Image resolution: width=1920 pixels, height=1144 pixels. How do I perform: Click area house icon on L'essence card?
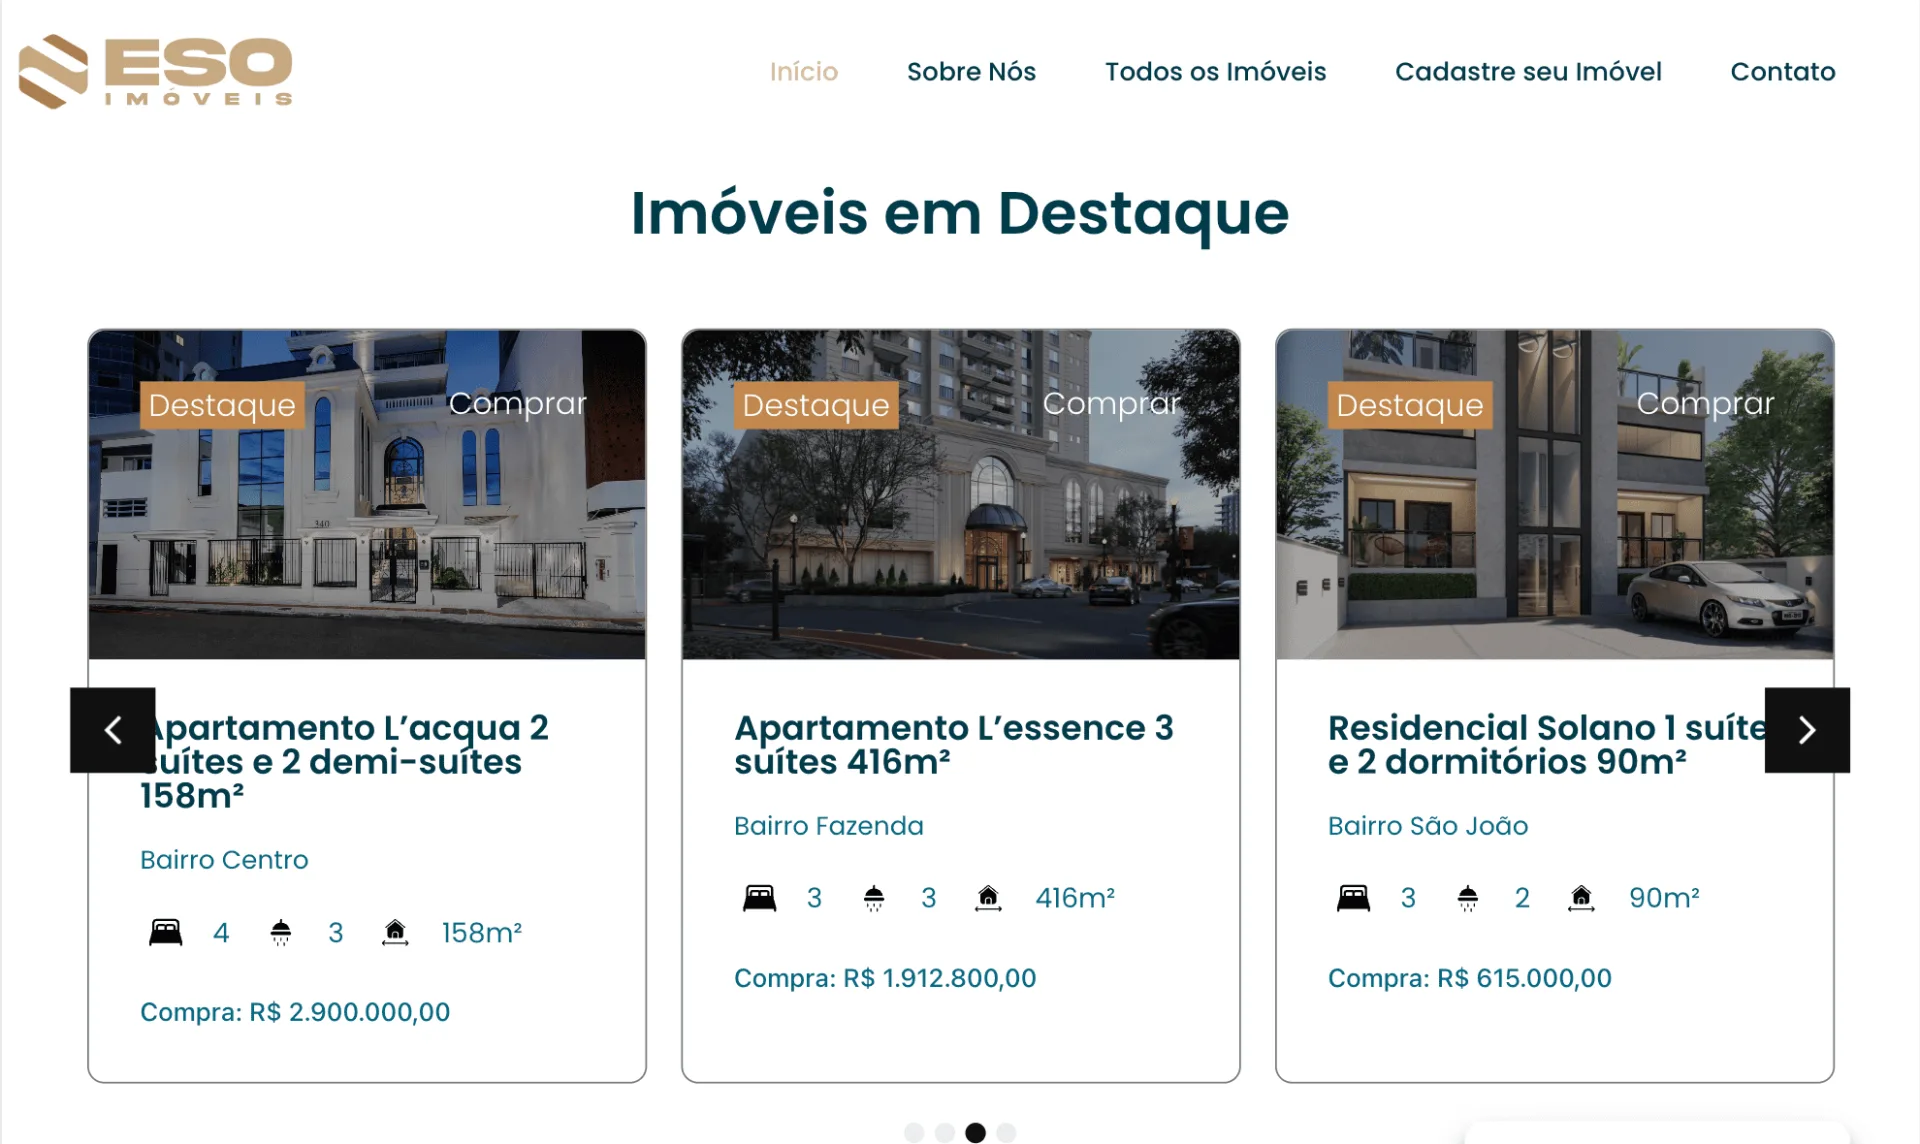[988, 898]
